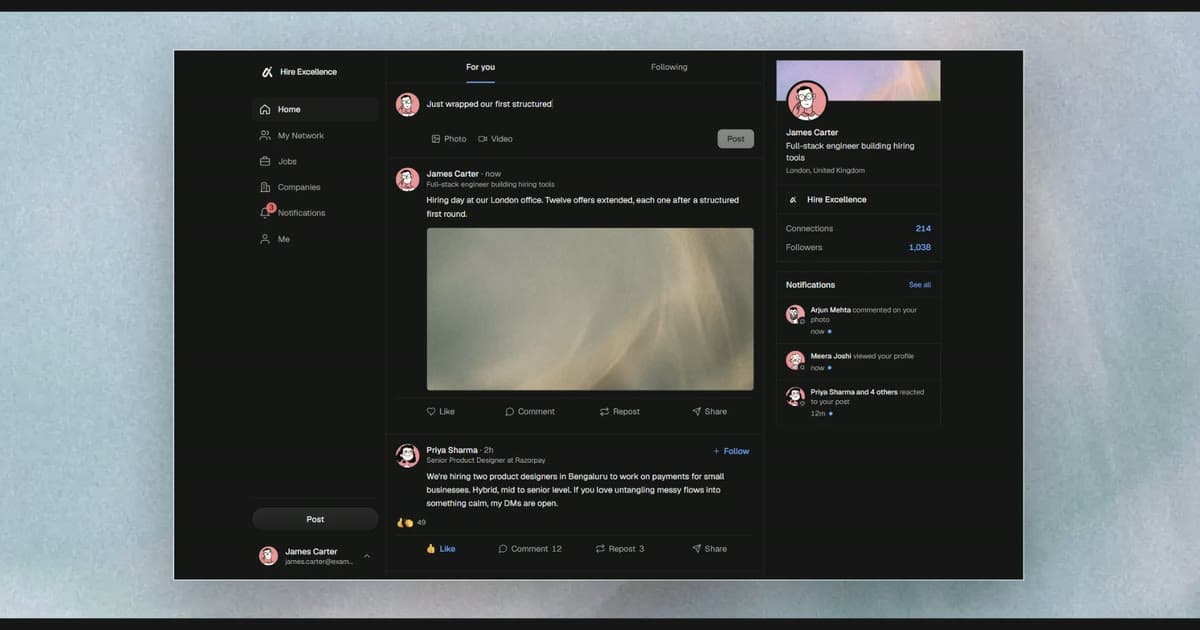The image size is (1200, 630).
Task: Open profile card avatar of James Carter
Action: tap(807, 100)
